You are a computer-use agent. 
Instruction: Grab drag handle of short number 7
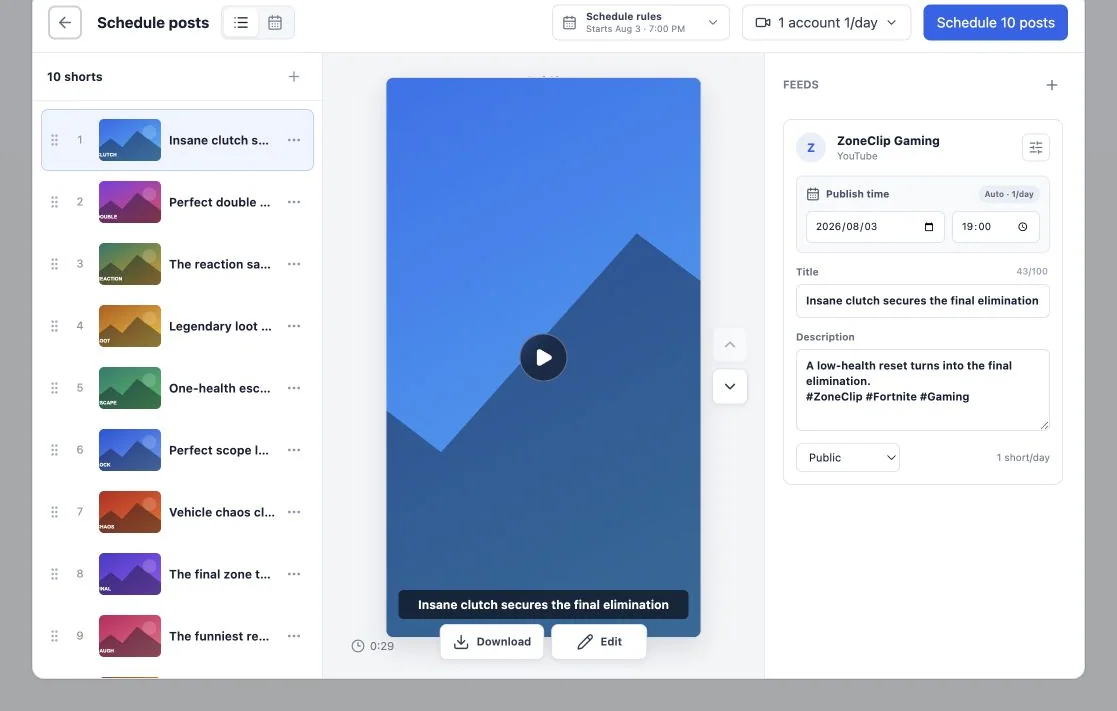tap(55, 512)
